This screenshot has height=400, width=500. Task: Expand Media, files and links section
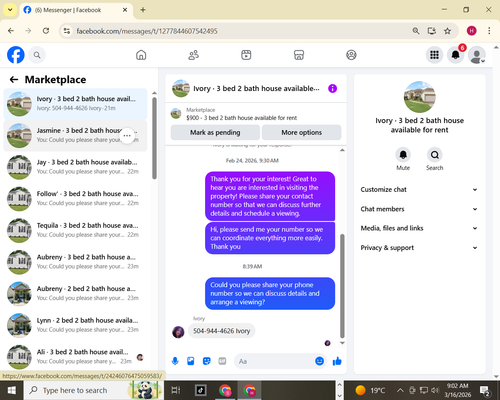point(419,228)
